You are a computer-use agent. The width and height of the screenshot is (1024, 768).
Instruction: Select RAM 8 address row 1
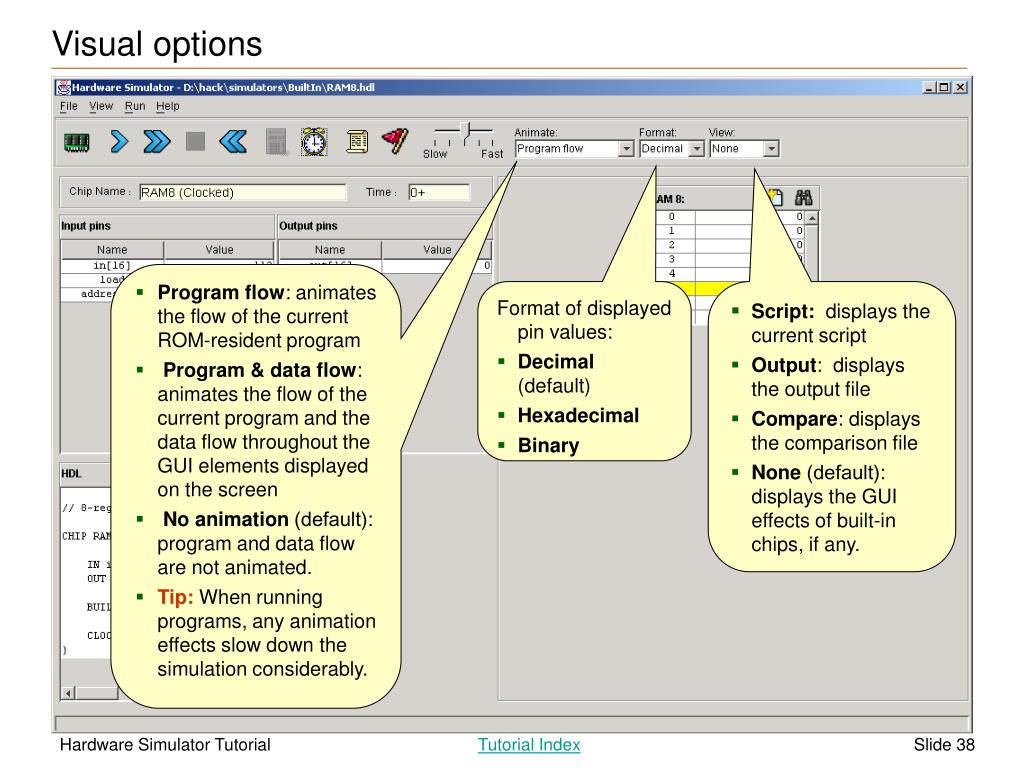click(x=730, y=231)
